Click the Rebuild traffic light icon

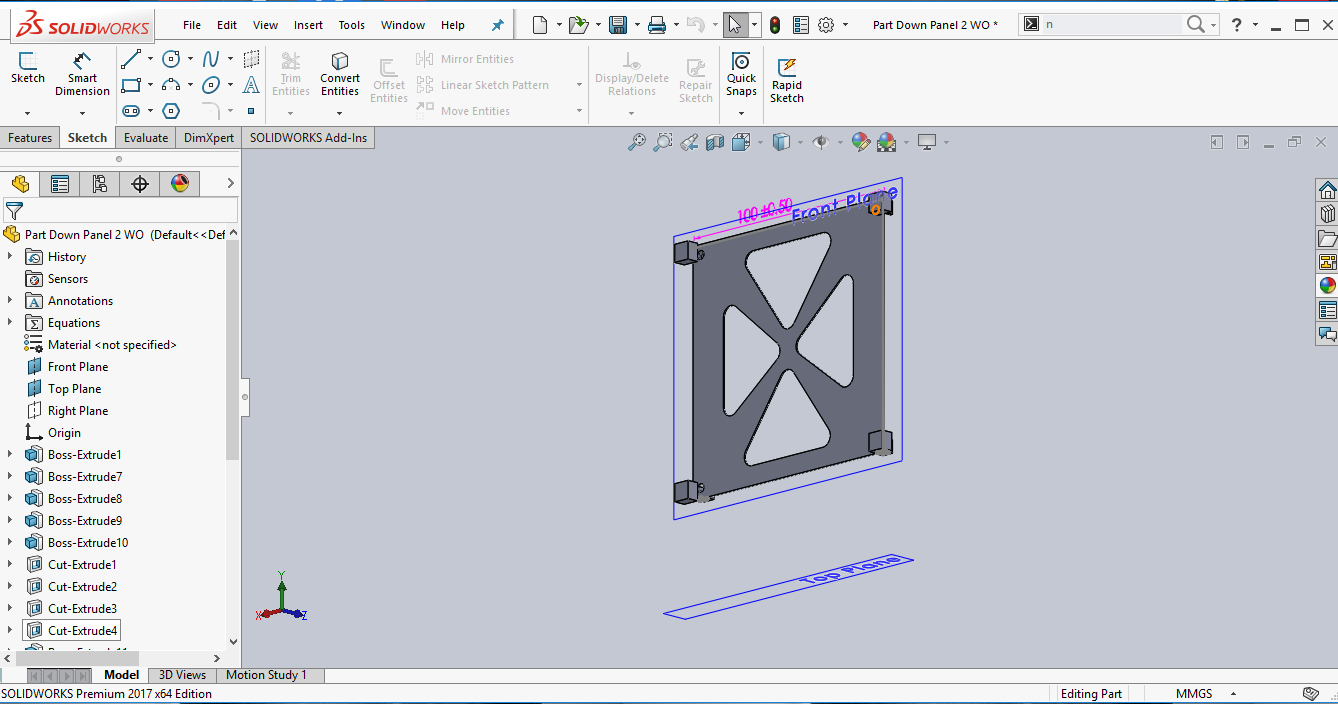click(x=775, y=25)
